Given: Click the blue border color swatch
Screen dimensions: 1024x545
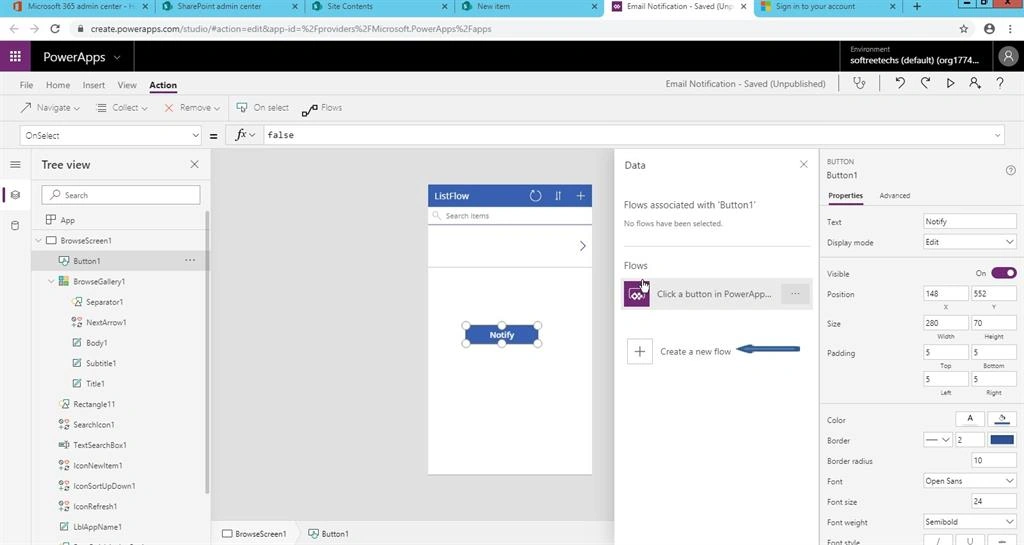Looking at the screenshot, I should 1002,440.
